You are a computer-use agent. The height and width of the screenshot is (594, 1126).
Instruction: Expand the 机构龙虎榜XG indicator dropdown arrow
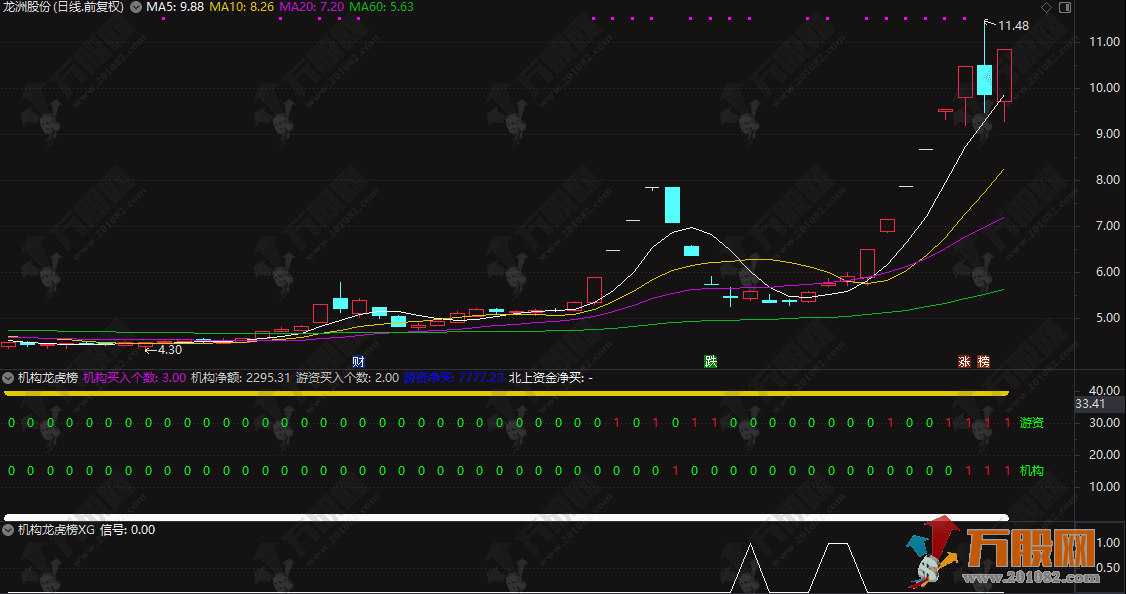8,530
